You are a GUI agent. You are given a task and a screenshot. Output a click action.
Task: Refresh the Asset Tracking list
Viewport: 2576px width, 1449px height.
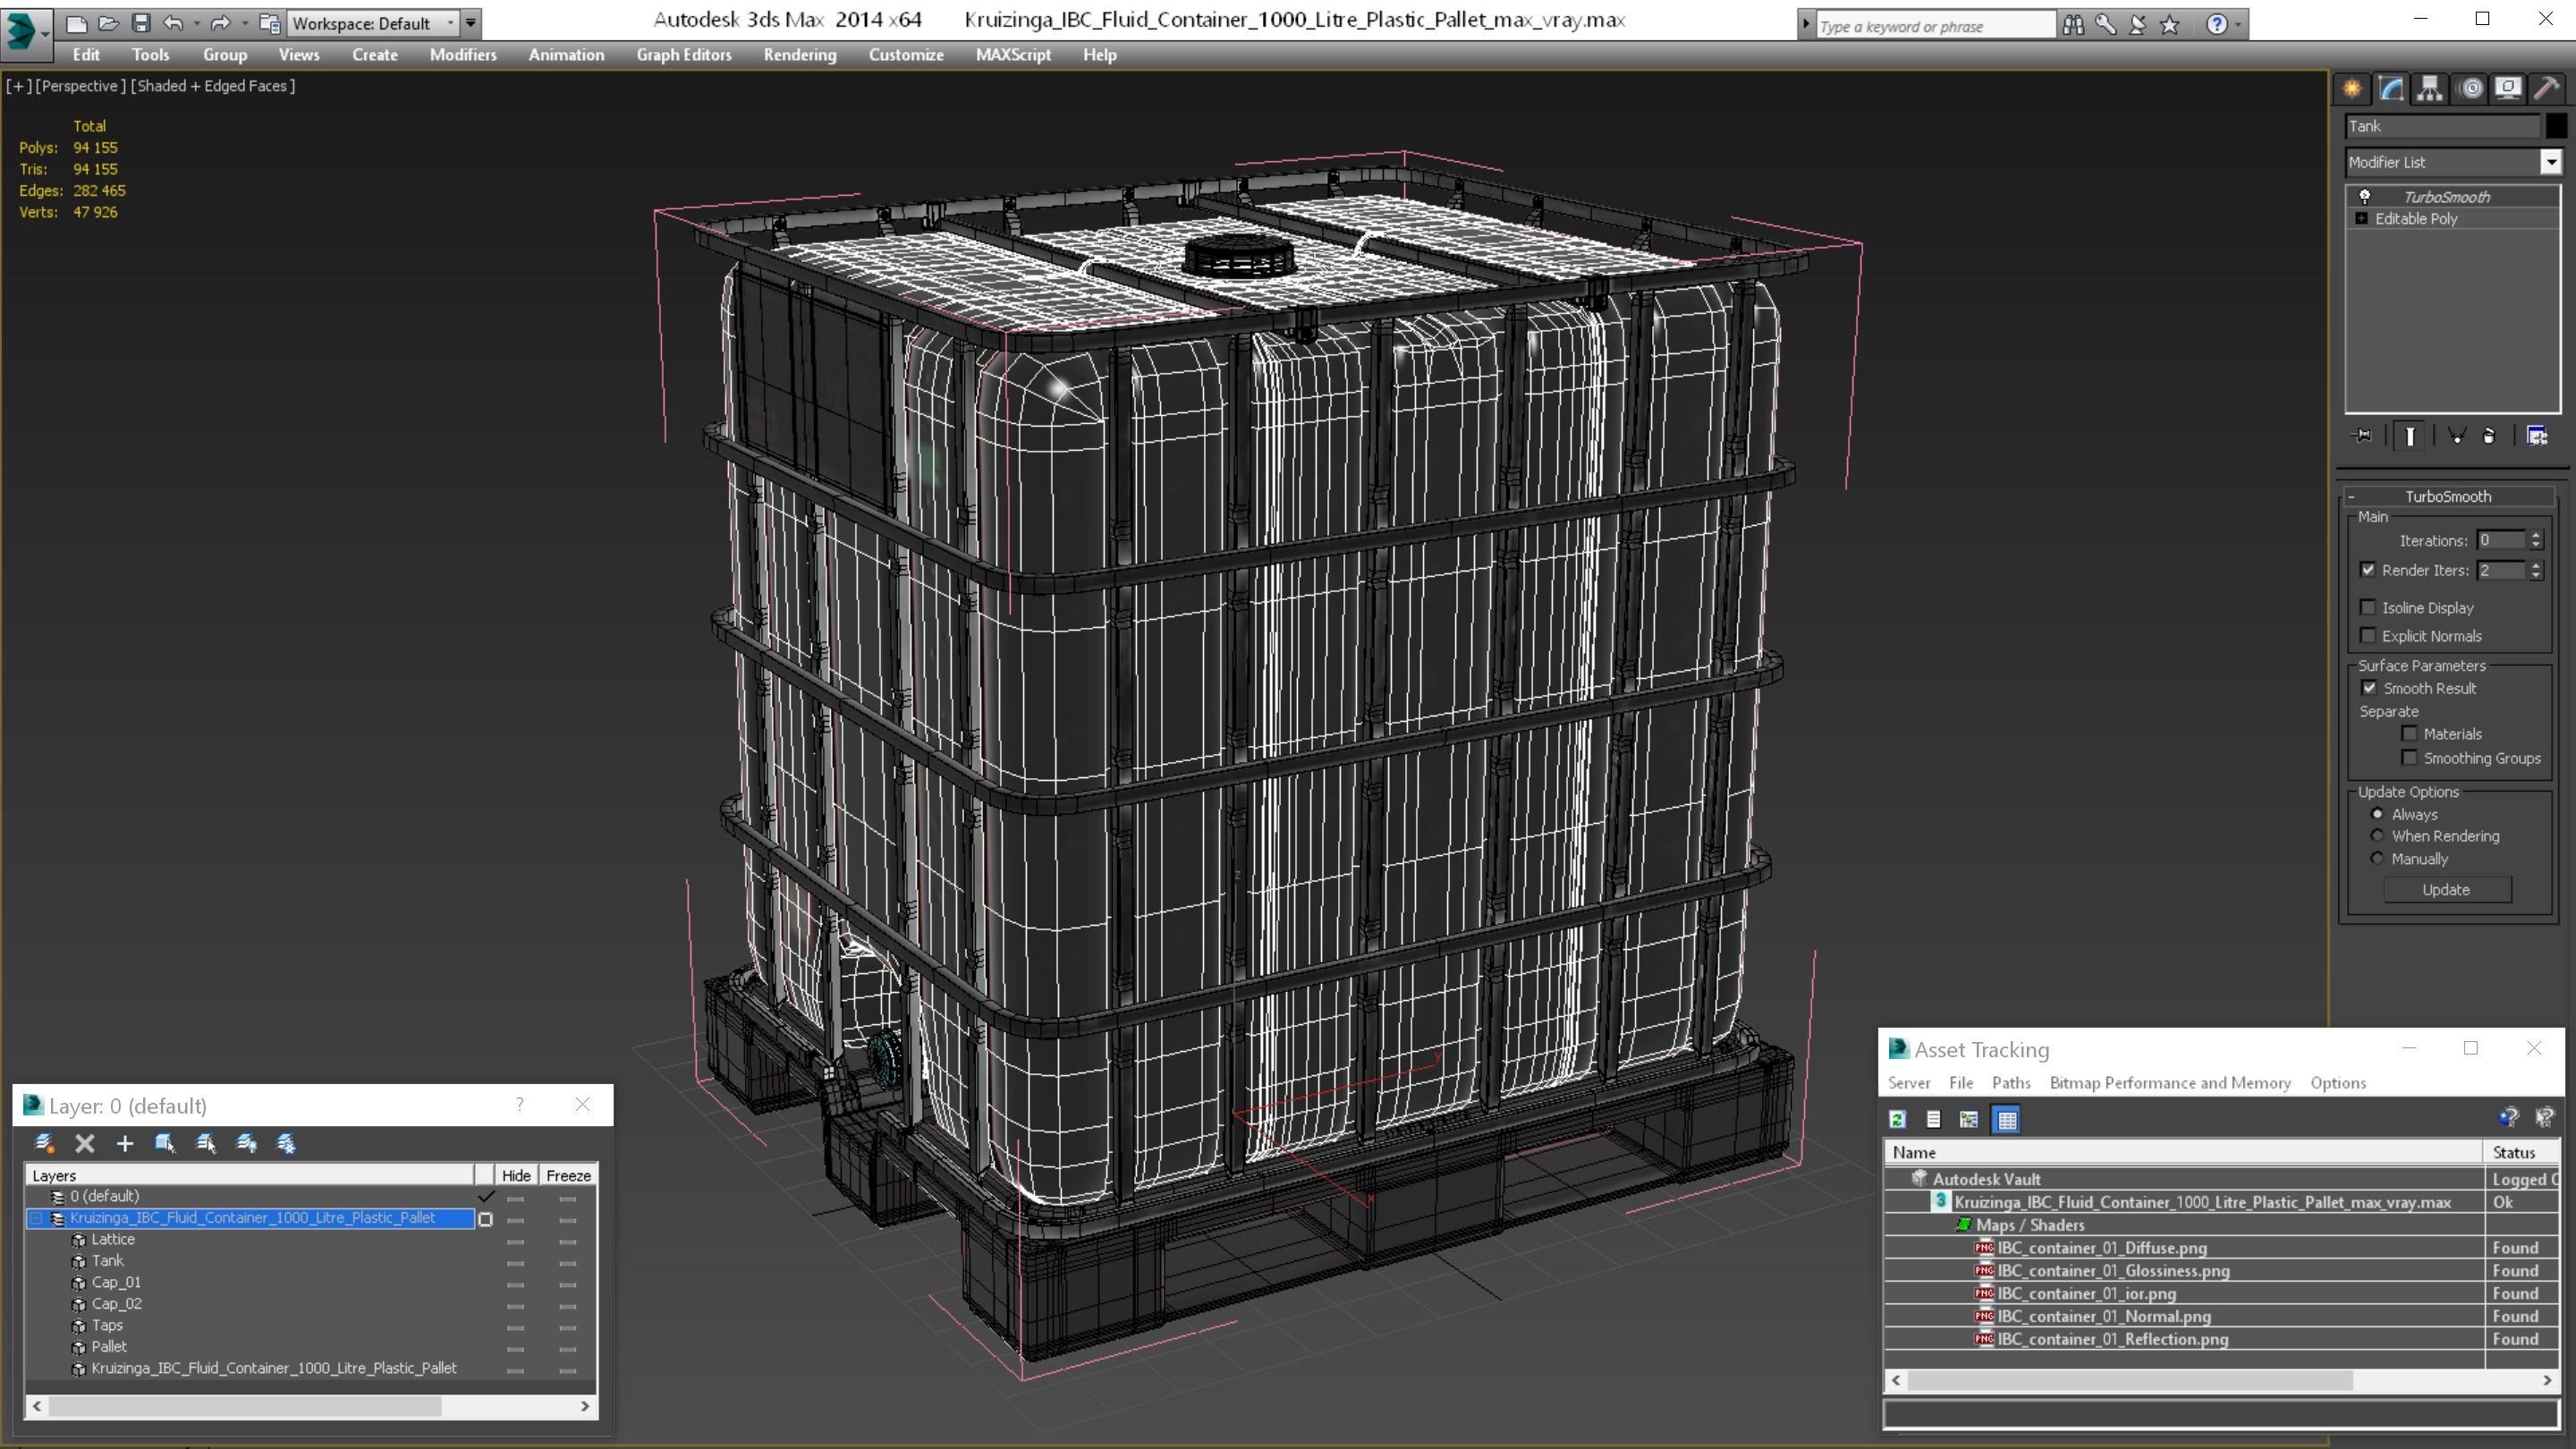1897,1119
